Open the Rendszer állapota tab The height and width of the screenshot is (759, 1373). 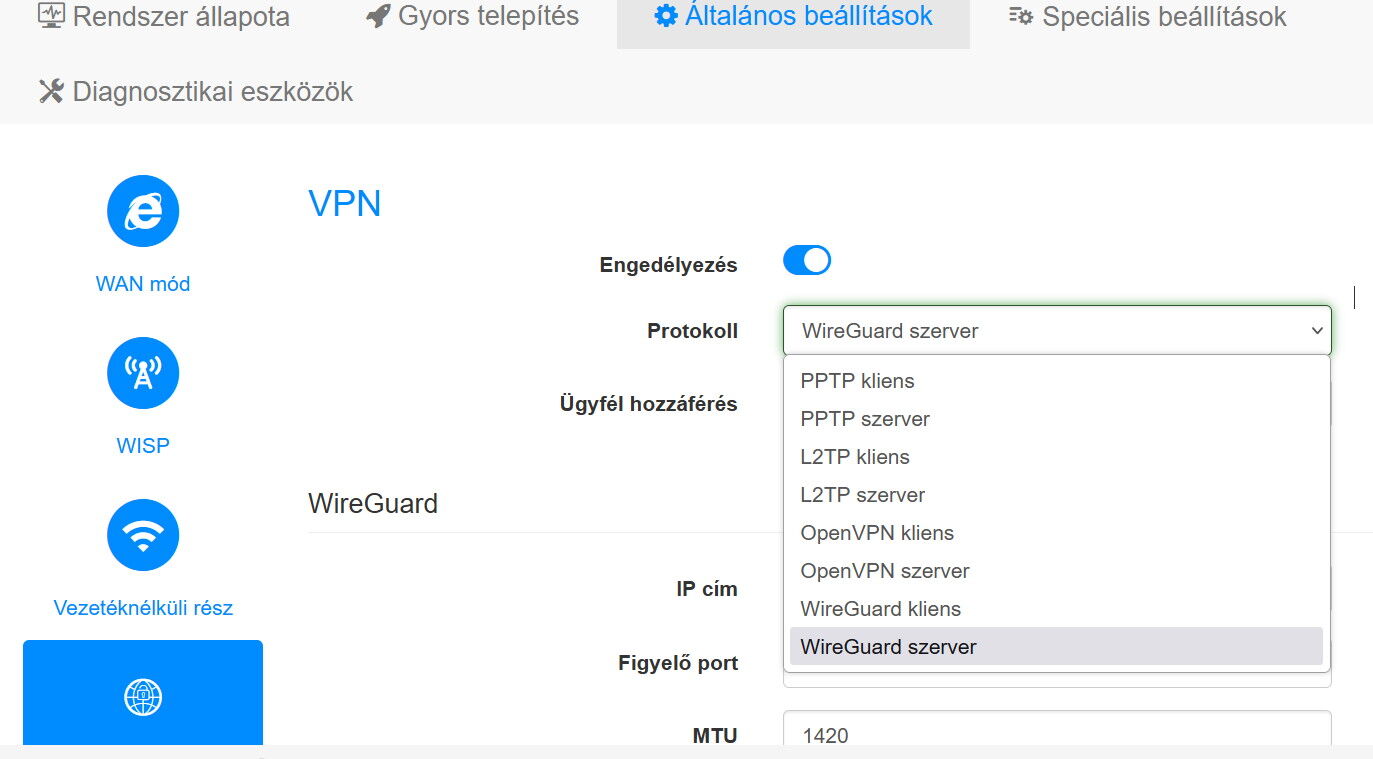pos(163,17)
